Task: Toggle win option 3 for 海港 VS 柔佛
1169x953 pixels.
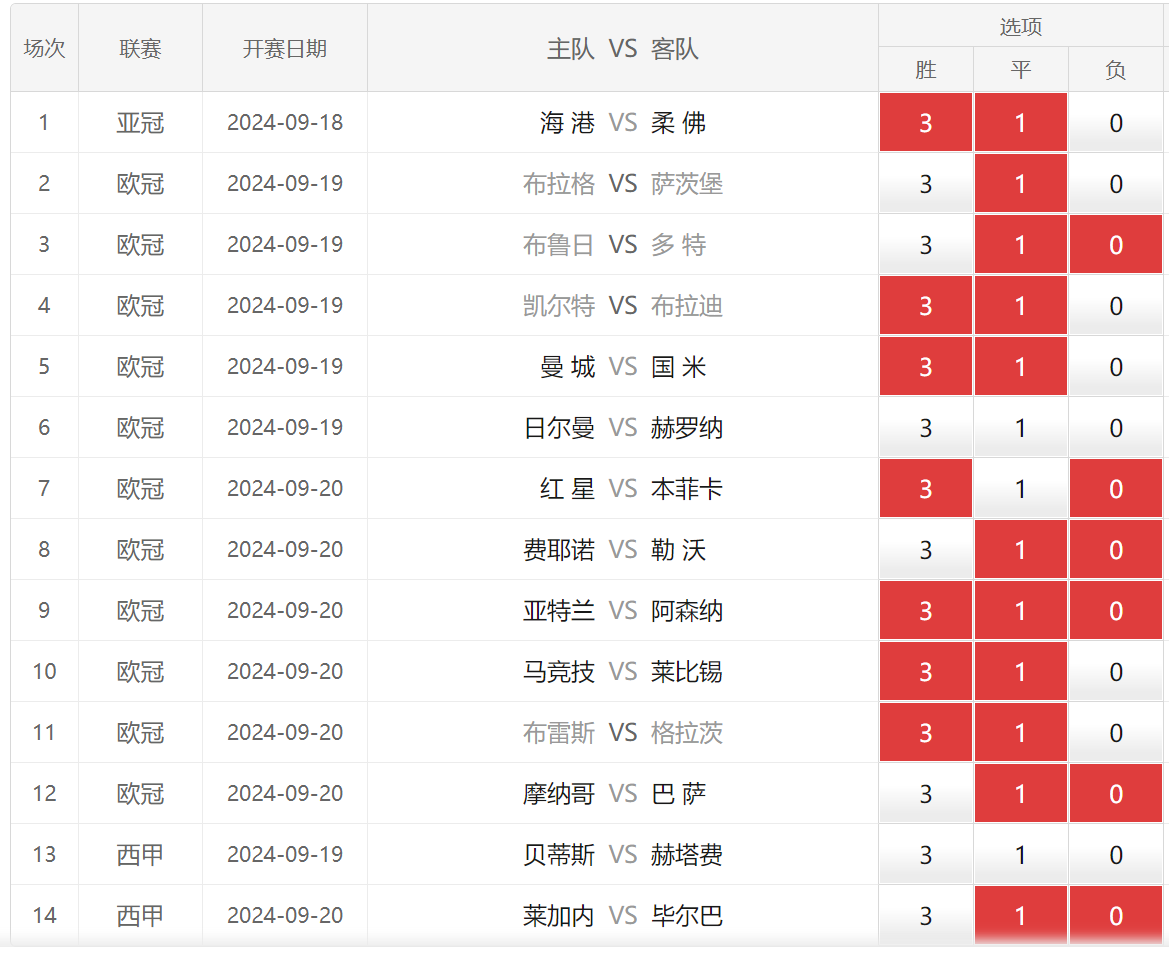Action: [x=925, y=122]
